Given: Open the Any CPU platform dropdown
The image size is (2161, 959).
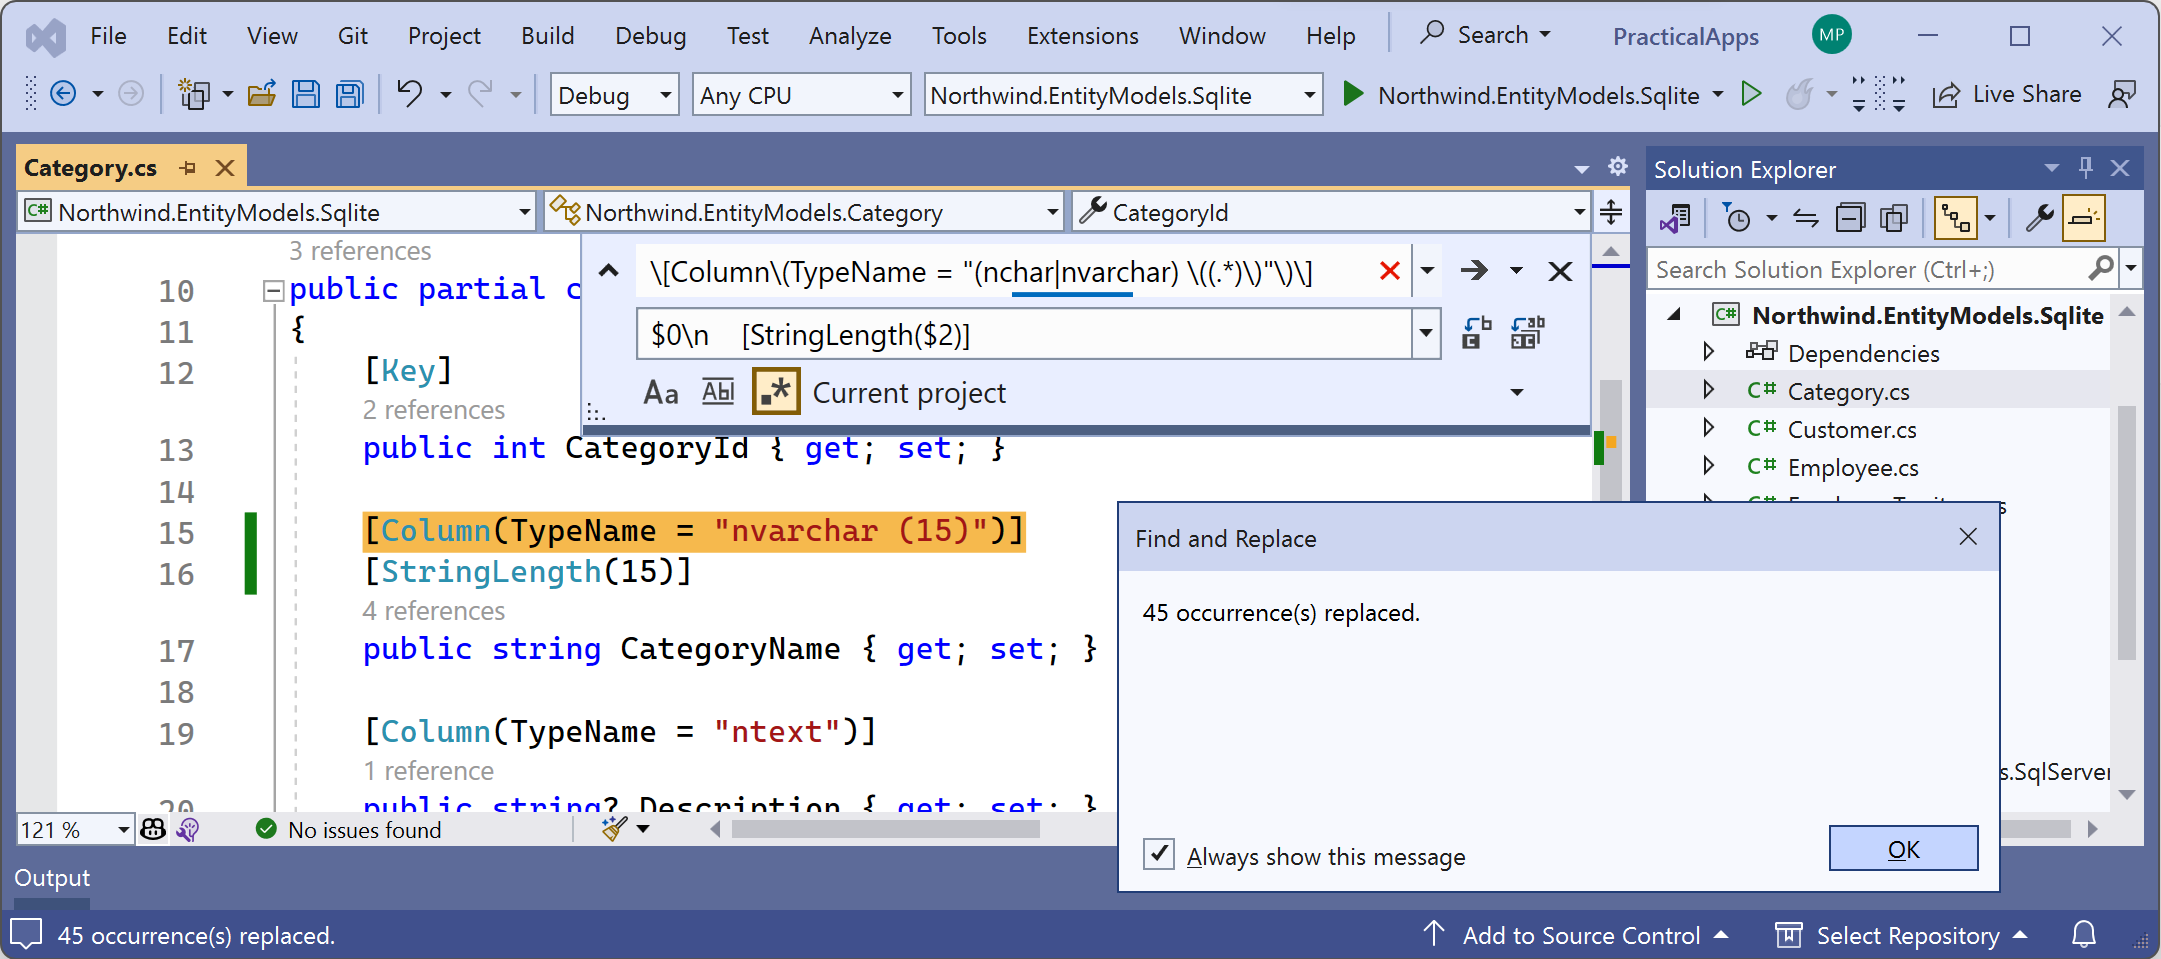Looking at the screenshot, I should (801, 95).
